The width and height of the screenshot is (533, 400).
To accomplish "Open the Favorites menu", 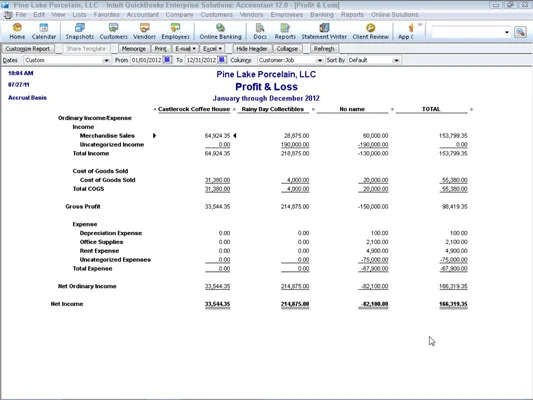I will 106,15.
